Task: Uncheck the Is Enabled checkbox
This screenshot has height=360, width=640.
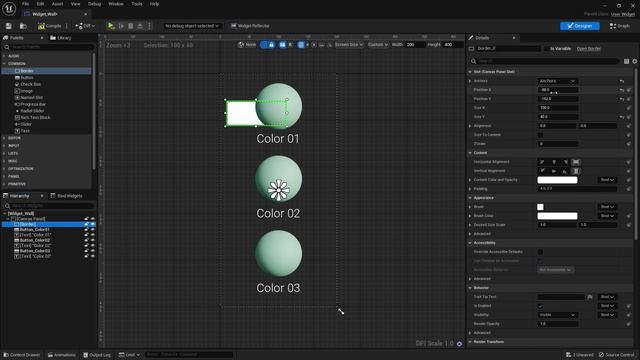Action: click(x=540, y=306)
